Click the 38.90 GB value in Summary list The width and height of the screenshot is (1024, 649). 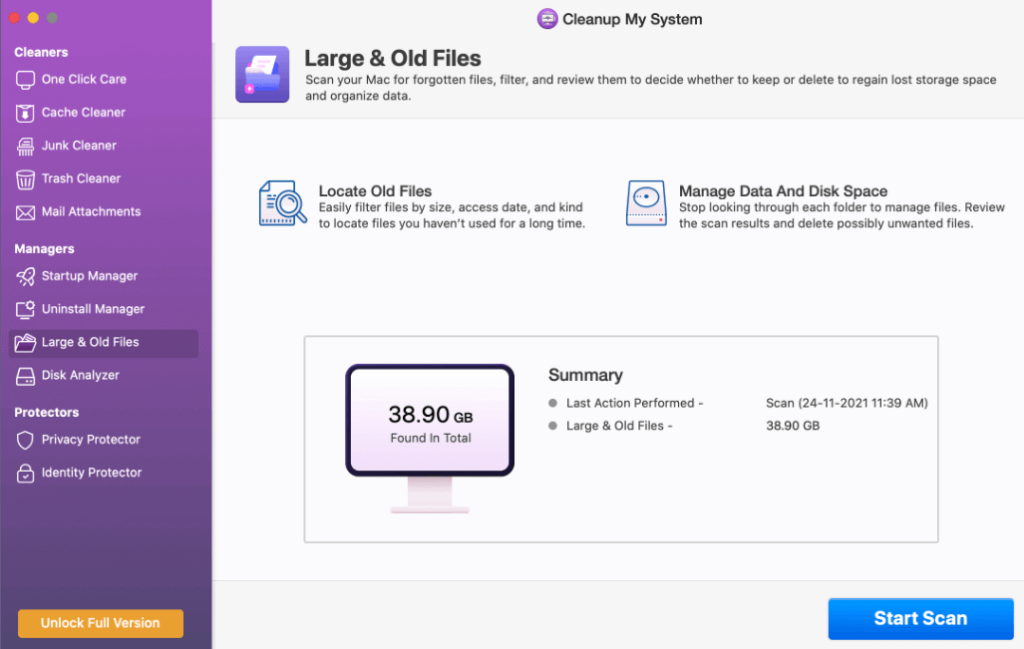[792, 426]
